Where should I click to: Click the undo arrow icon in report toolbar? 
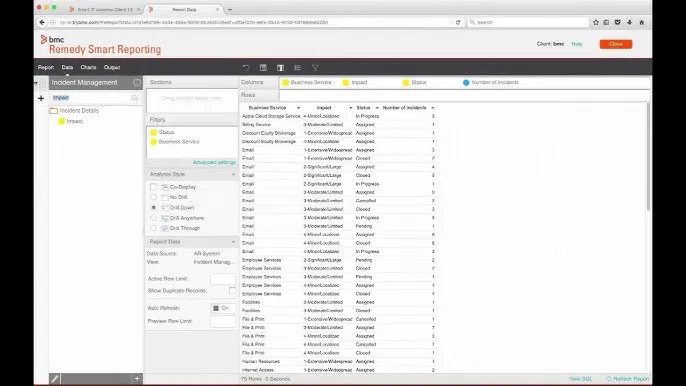[246, 68]
